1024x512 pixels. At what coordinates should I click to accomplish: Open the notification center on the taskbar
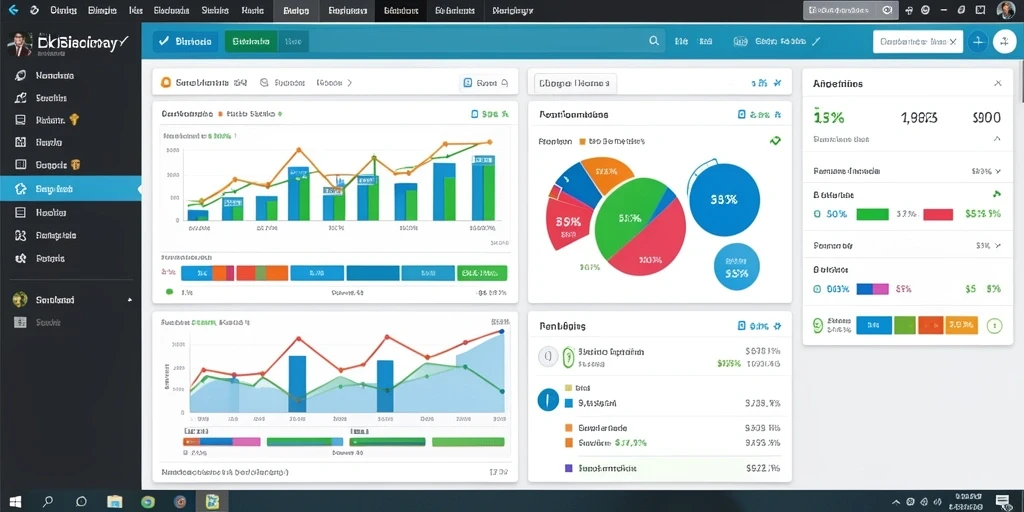coord(1002,502)
